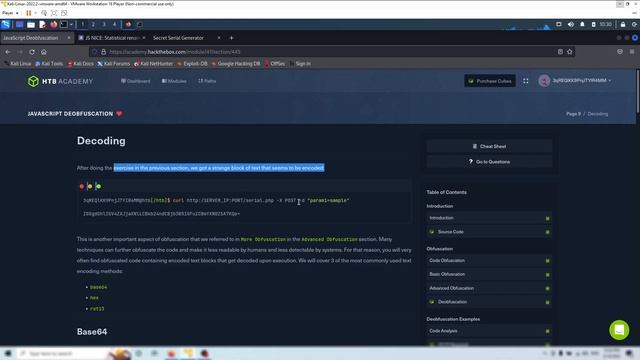
Task: Open Source Code section in Table of Contents
Action: pos(489,232)
